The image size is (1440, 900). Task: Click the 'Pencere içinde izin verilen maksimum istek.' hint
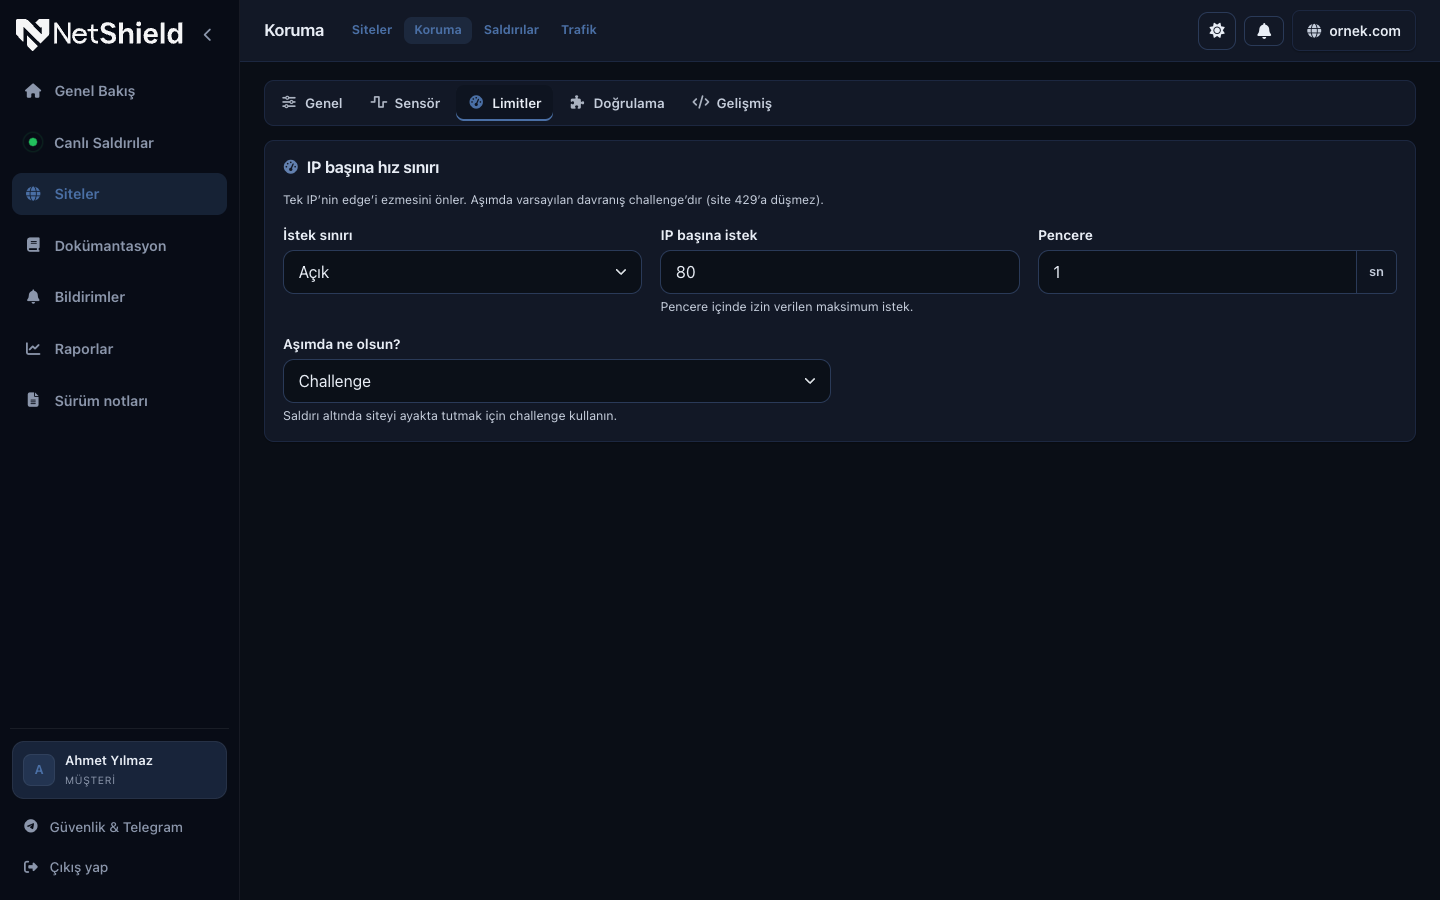[787, 307]
